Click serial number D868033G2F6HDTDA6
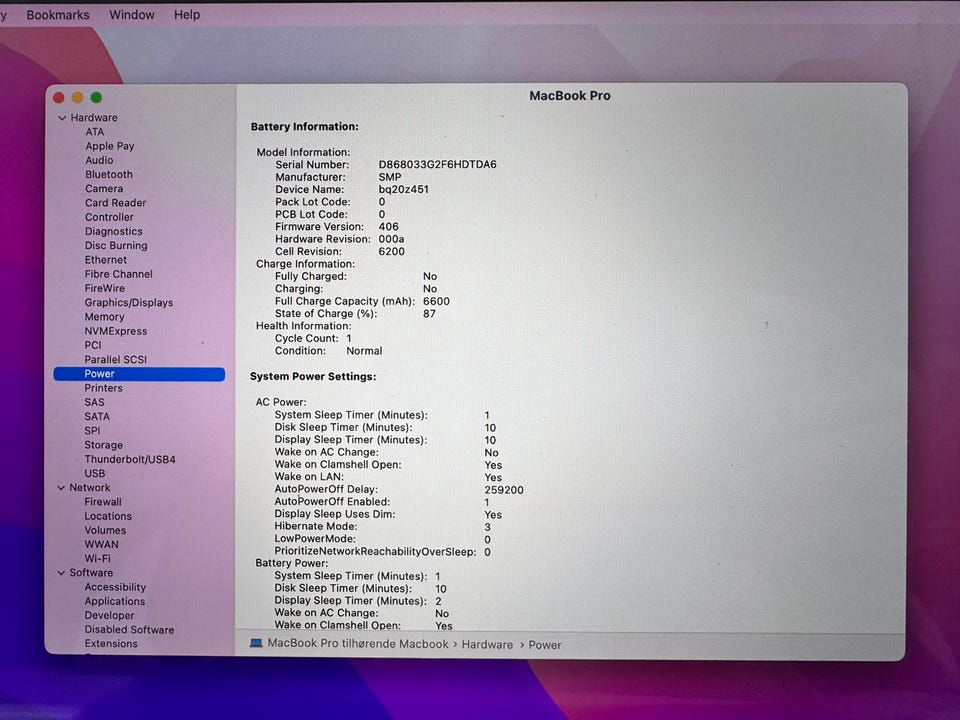Viewport: 960px width, 720px height. pyautogui.click(x=437, y=165)
